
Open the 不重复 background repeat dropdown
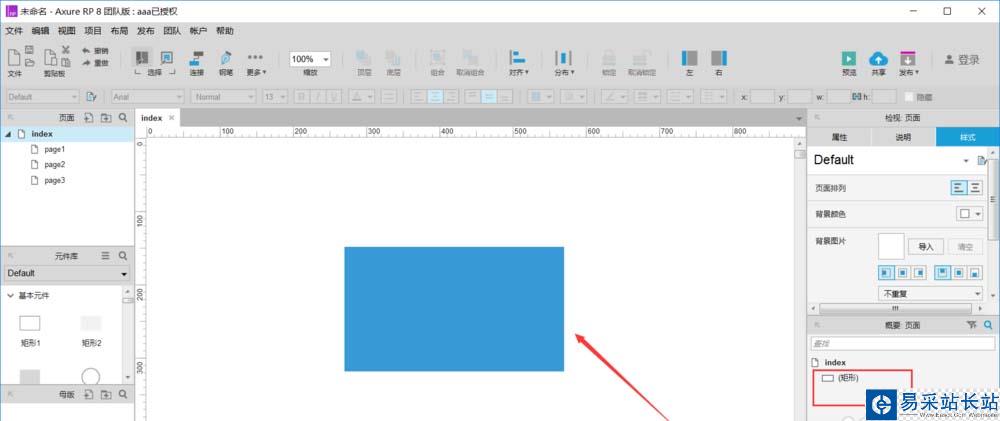930,294
